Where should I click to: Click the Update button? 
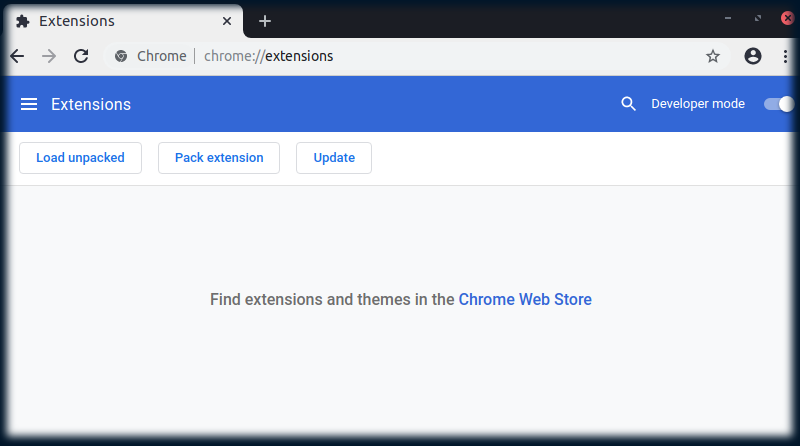(x=334, y=158)
